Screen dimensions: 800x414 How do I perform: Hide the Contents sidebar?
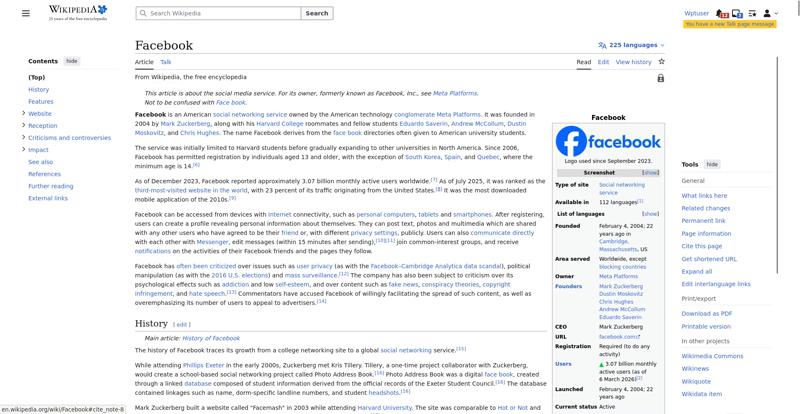pyautogui.click(x=72, y=61)
